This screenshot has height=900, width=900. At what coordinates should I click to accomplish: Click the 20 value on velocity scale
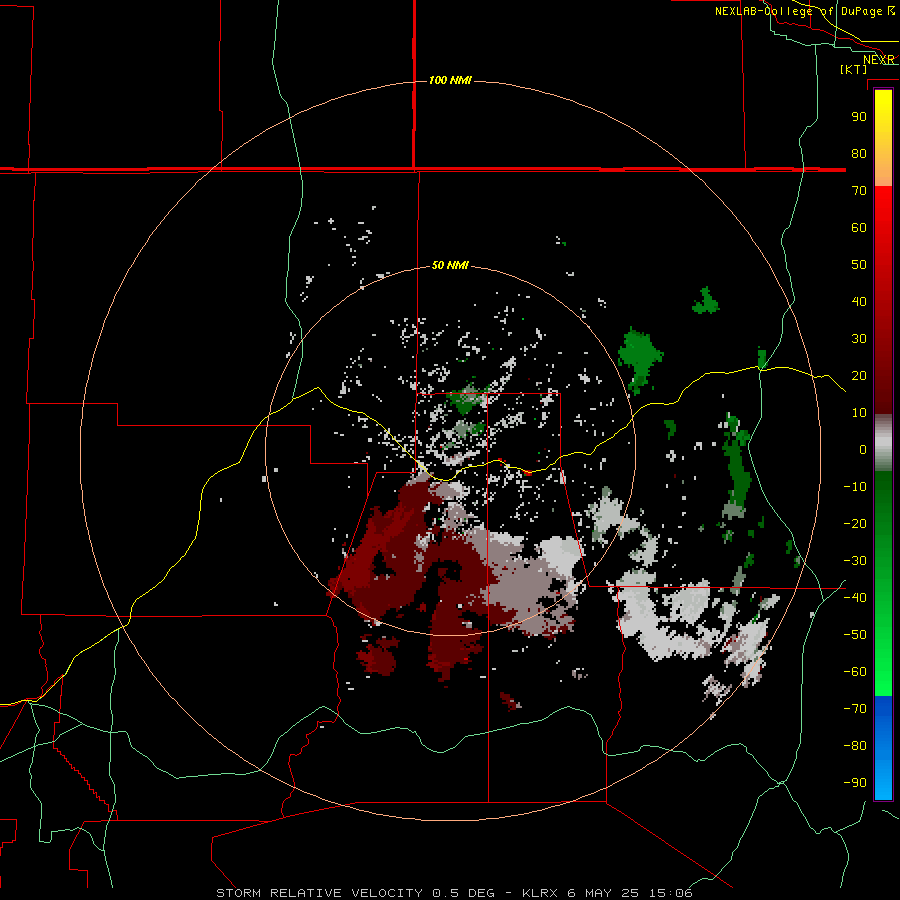(859, 375)
